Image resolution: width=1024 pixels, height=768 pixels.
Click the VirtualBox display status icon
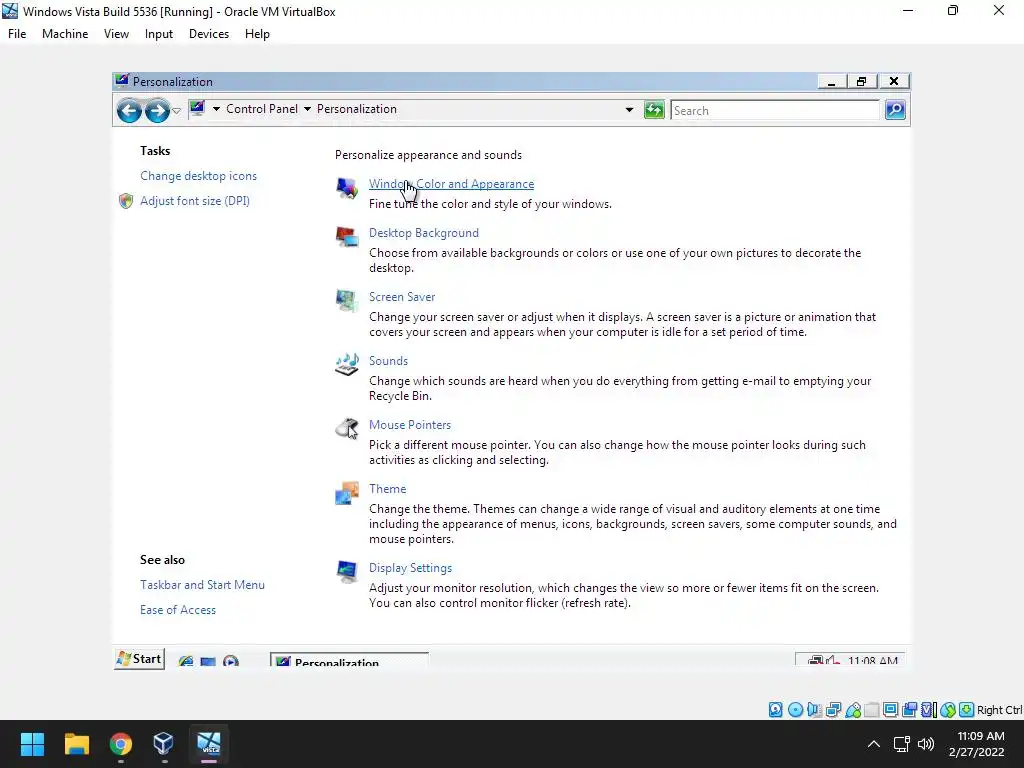890,710
